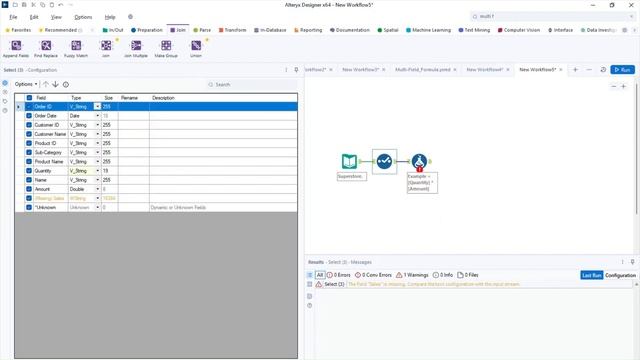Uncheck the Amount field checkbox
This screenshot has height=360, width=640.
[29, 189]
